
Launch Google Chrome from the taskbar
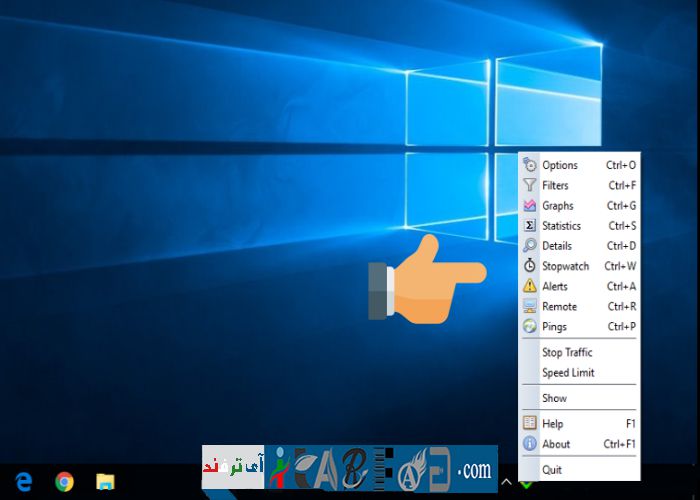64,482
